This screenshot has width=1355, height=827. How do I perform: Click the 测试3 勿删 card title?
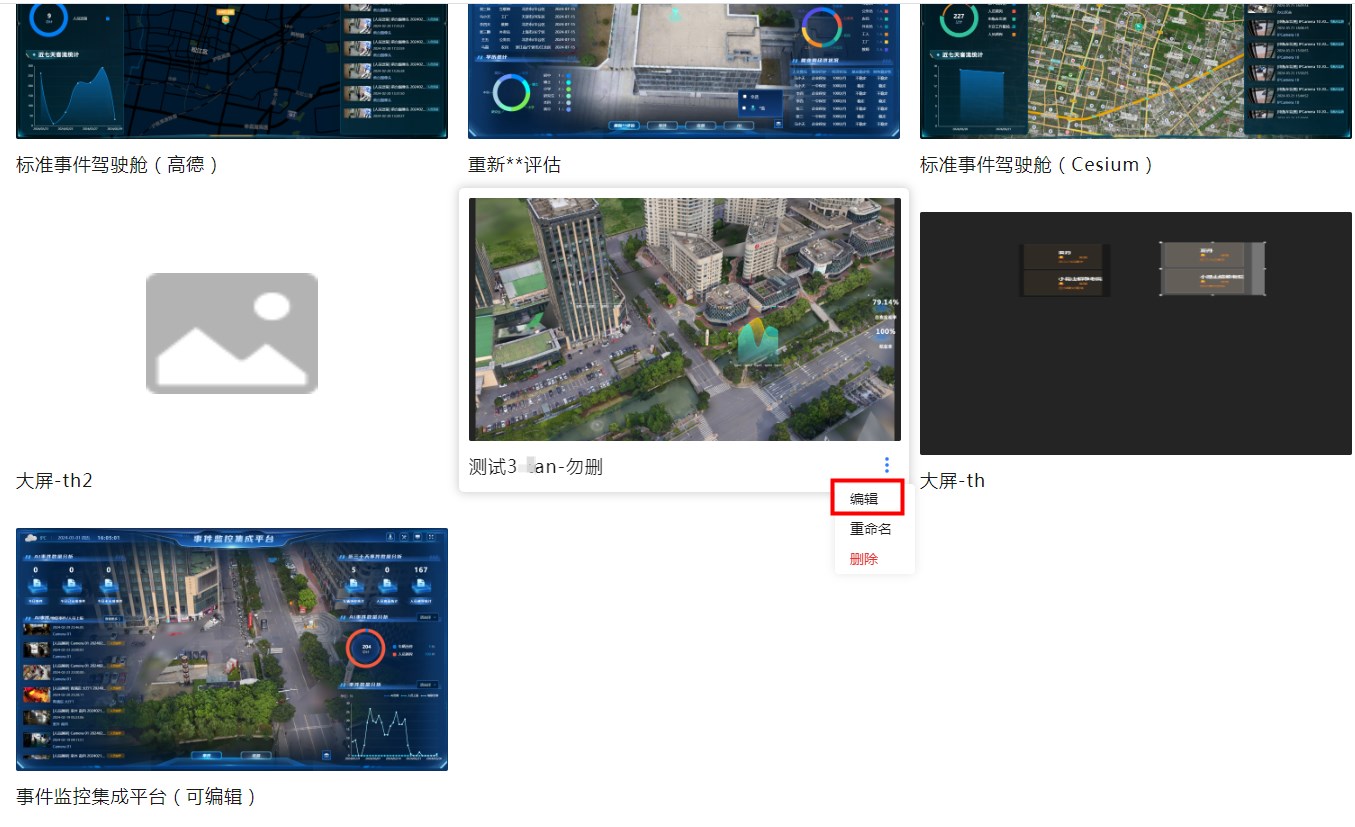[536, 467]
